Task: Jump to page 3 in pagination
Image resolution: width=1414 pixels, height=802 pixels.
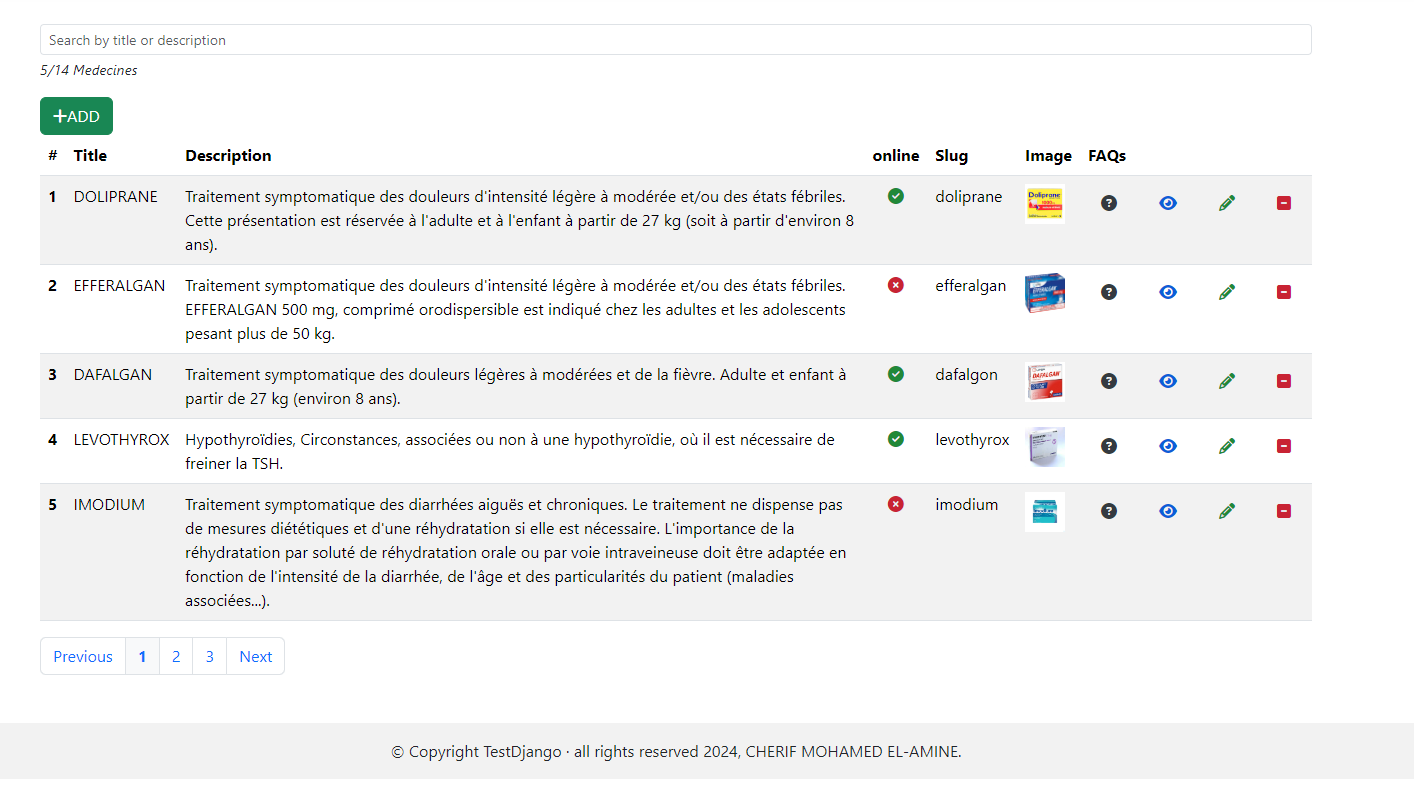Action: pos(209,656)
